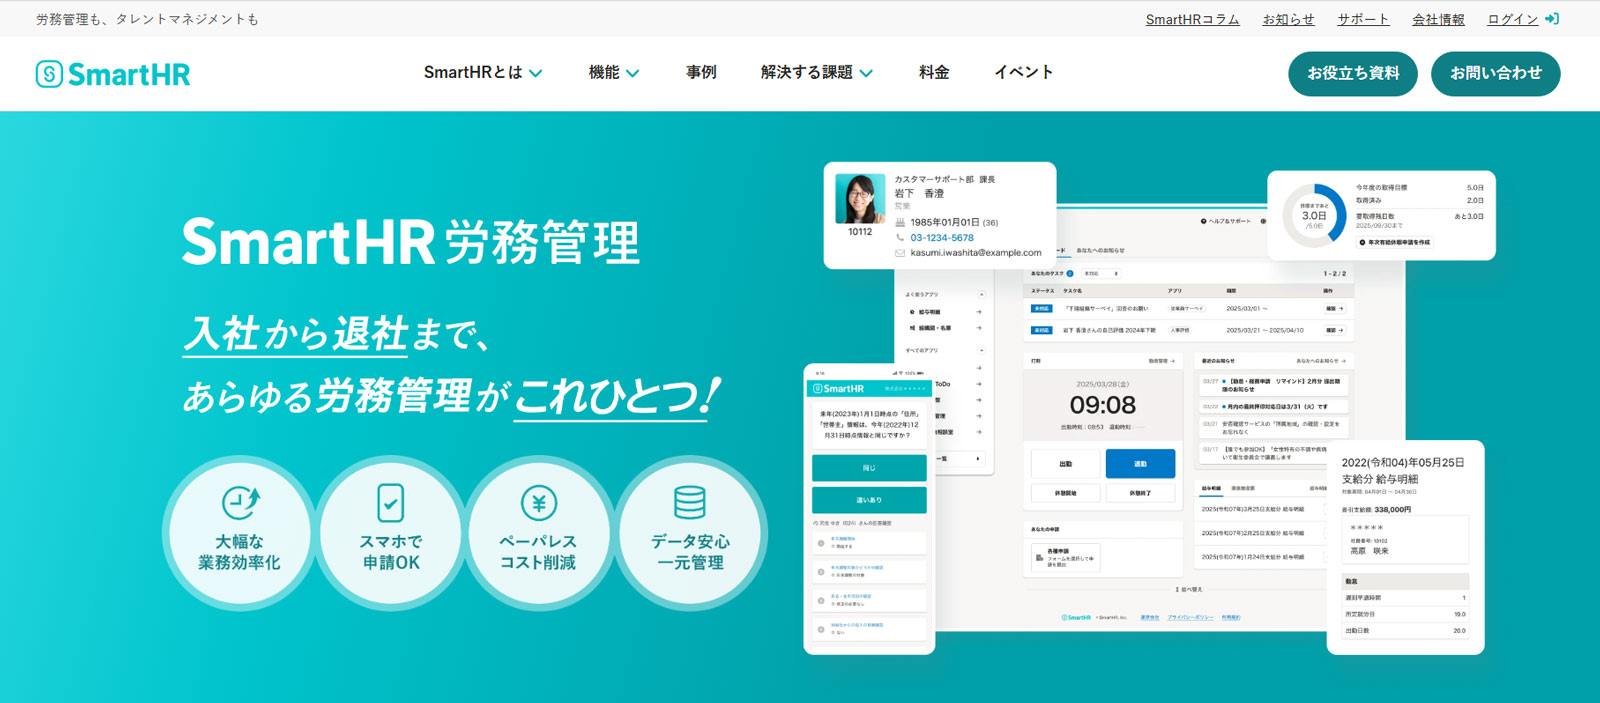Click the これひとつ! underlined text
This screenshot has width=1600, height=703.
[616, 397]
